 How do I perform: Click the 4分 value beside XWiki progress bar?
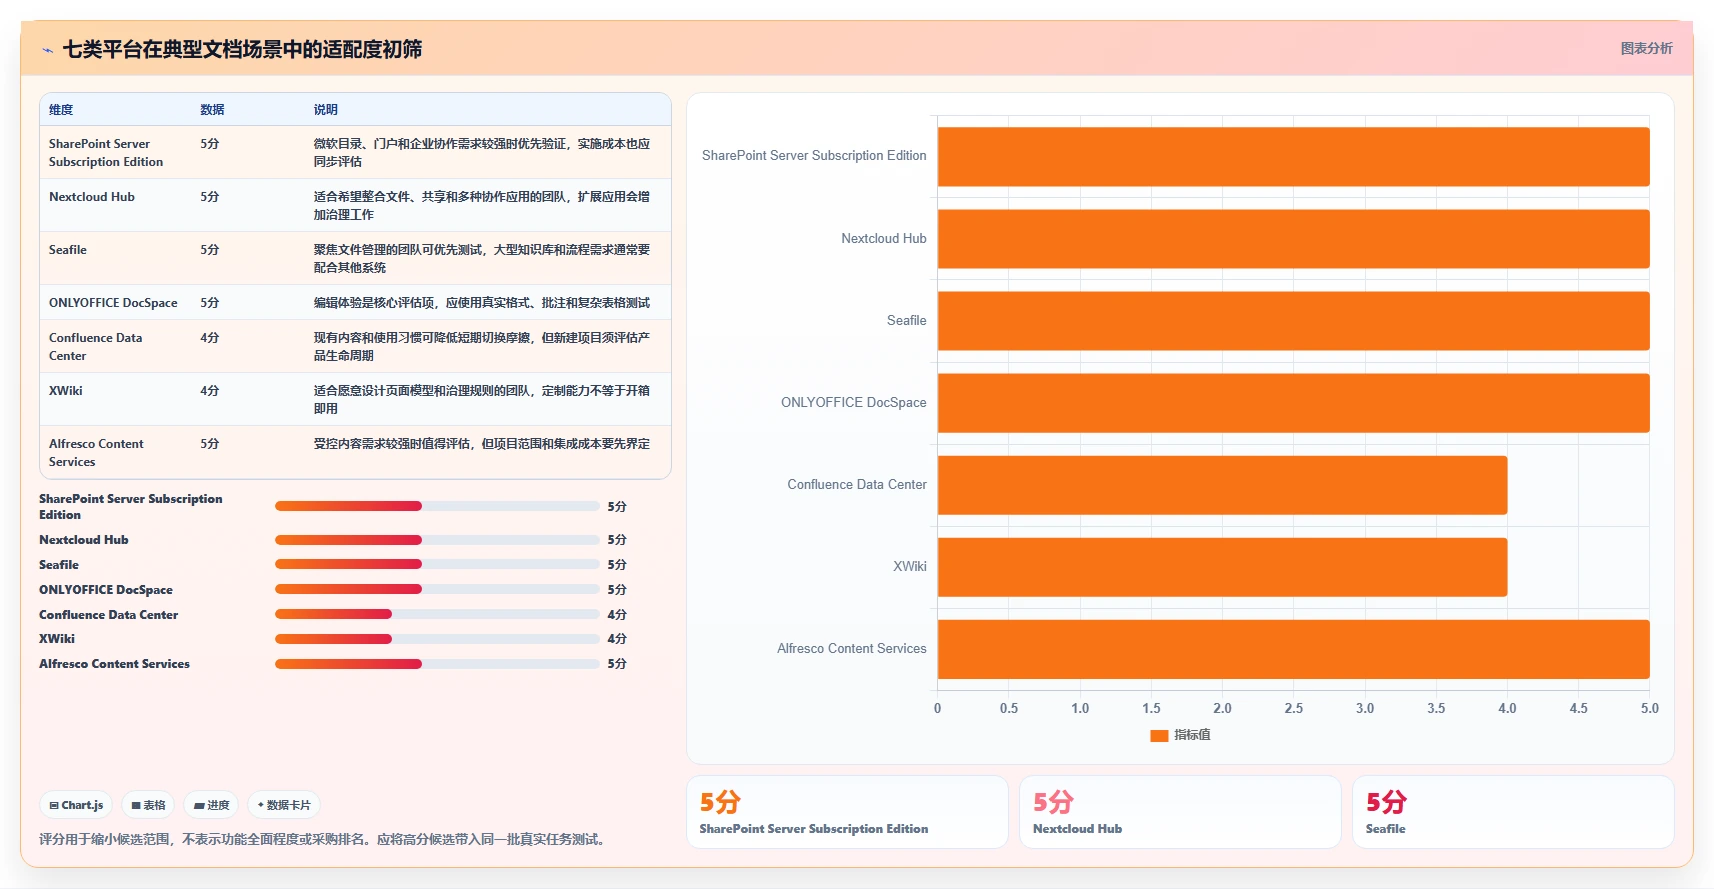point(617,639)
